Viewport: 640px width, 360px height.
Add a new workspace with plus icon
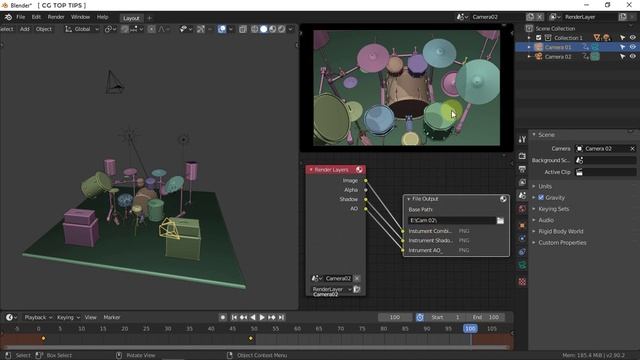tap(149, 18)
